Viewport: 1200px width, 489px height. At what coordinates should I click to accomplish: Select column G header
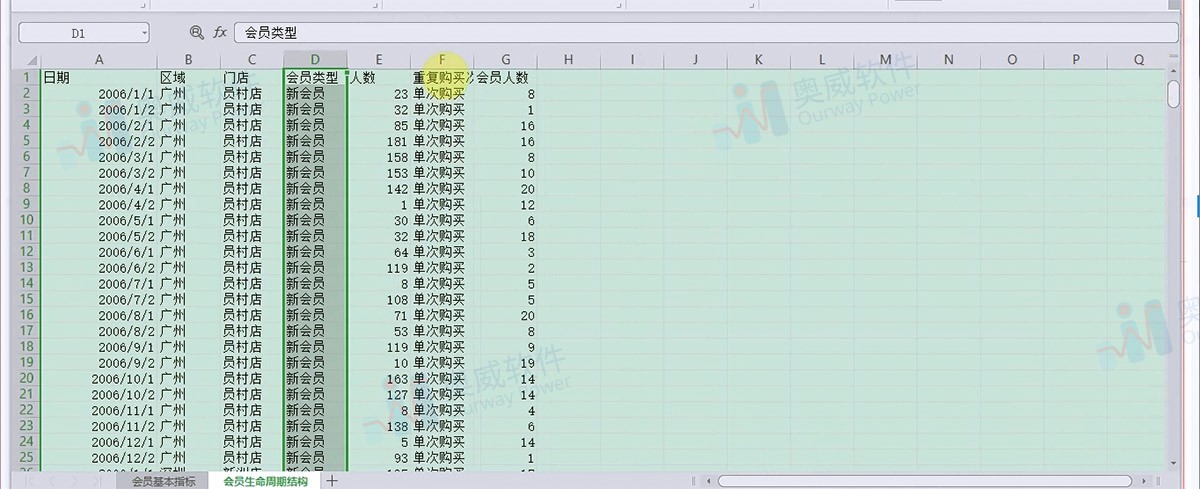pyautogui.click(x=505, y=60)
